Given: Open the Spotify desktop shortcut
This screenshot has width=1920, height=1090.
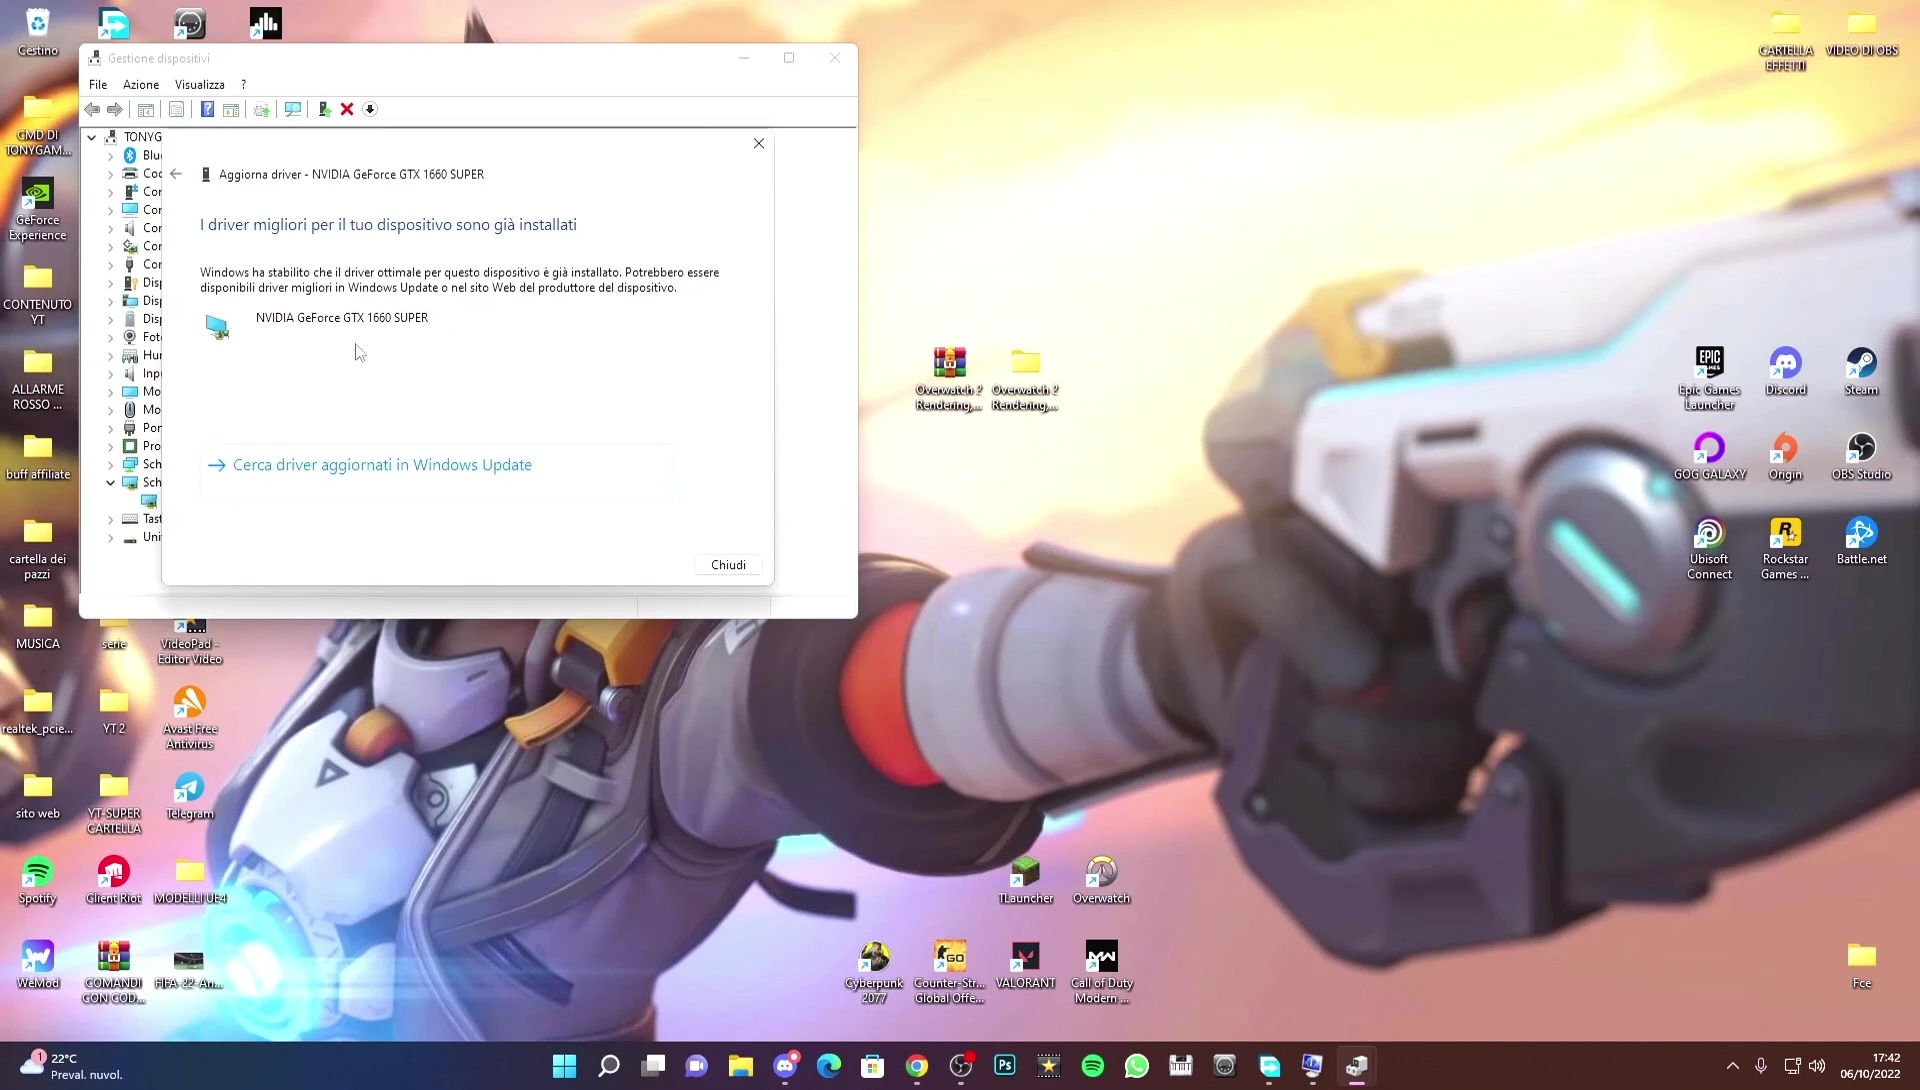Looking at the screenshot, I should [38, 880].
